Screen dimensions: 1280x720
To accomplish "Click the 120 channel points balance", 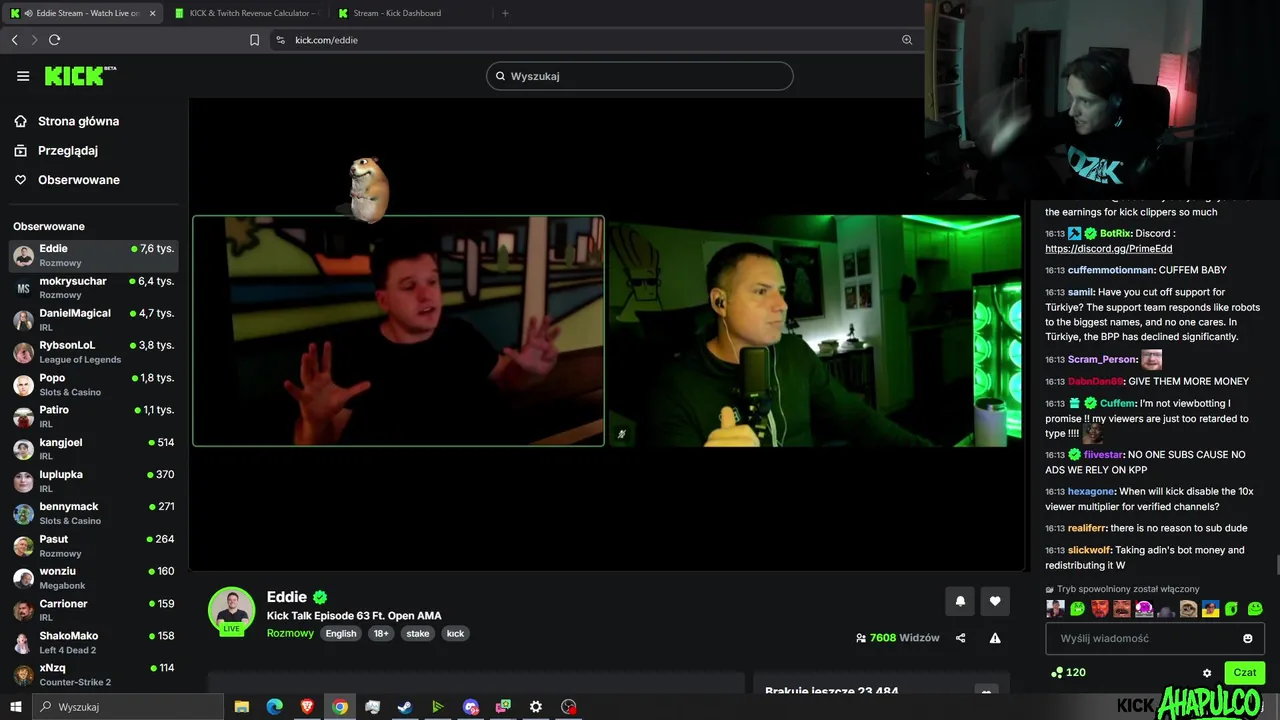I will click(x=1068, y=673).
